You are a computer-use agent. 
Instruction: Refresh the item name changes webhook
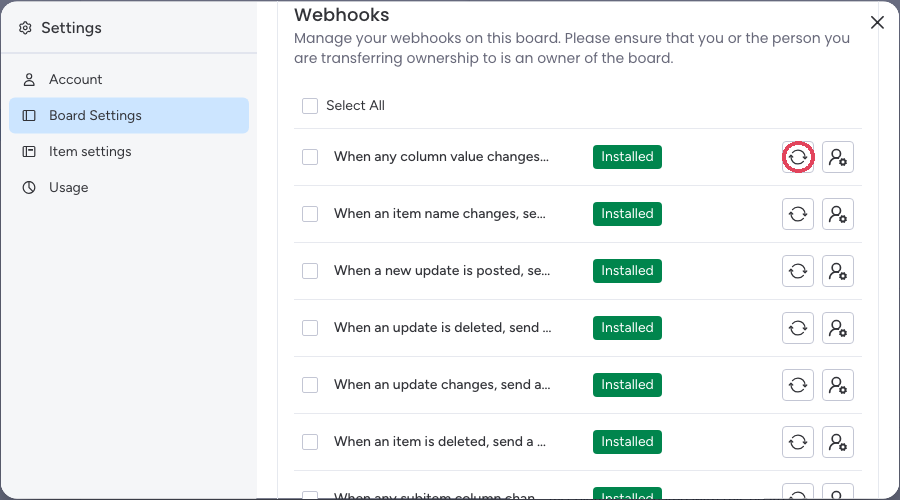798,214
